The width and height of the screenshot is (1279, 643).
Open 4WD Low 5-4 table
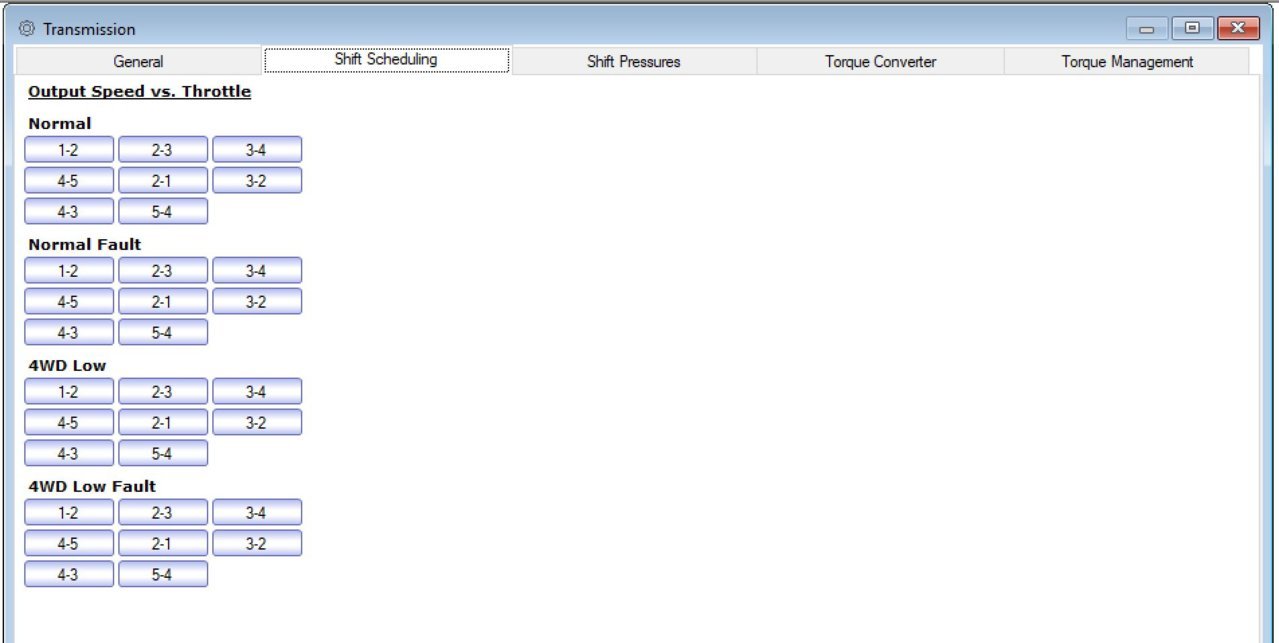tap(163, 454)
